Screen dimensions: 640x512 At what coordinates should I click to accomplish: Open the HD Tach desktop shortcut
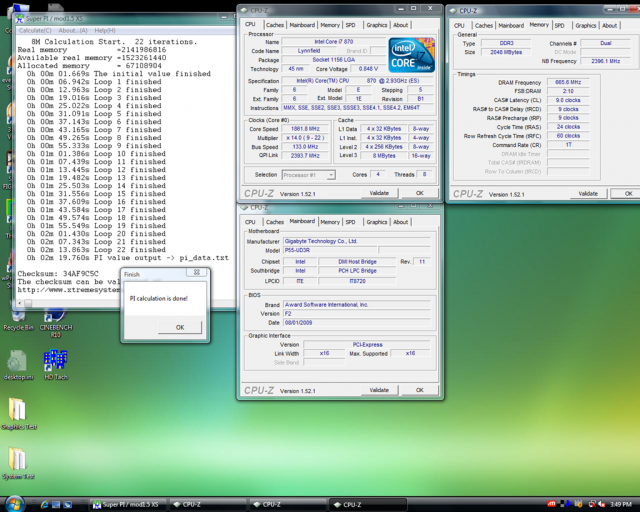click(56, 365)
